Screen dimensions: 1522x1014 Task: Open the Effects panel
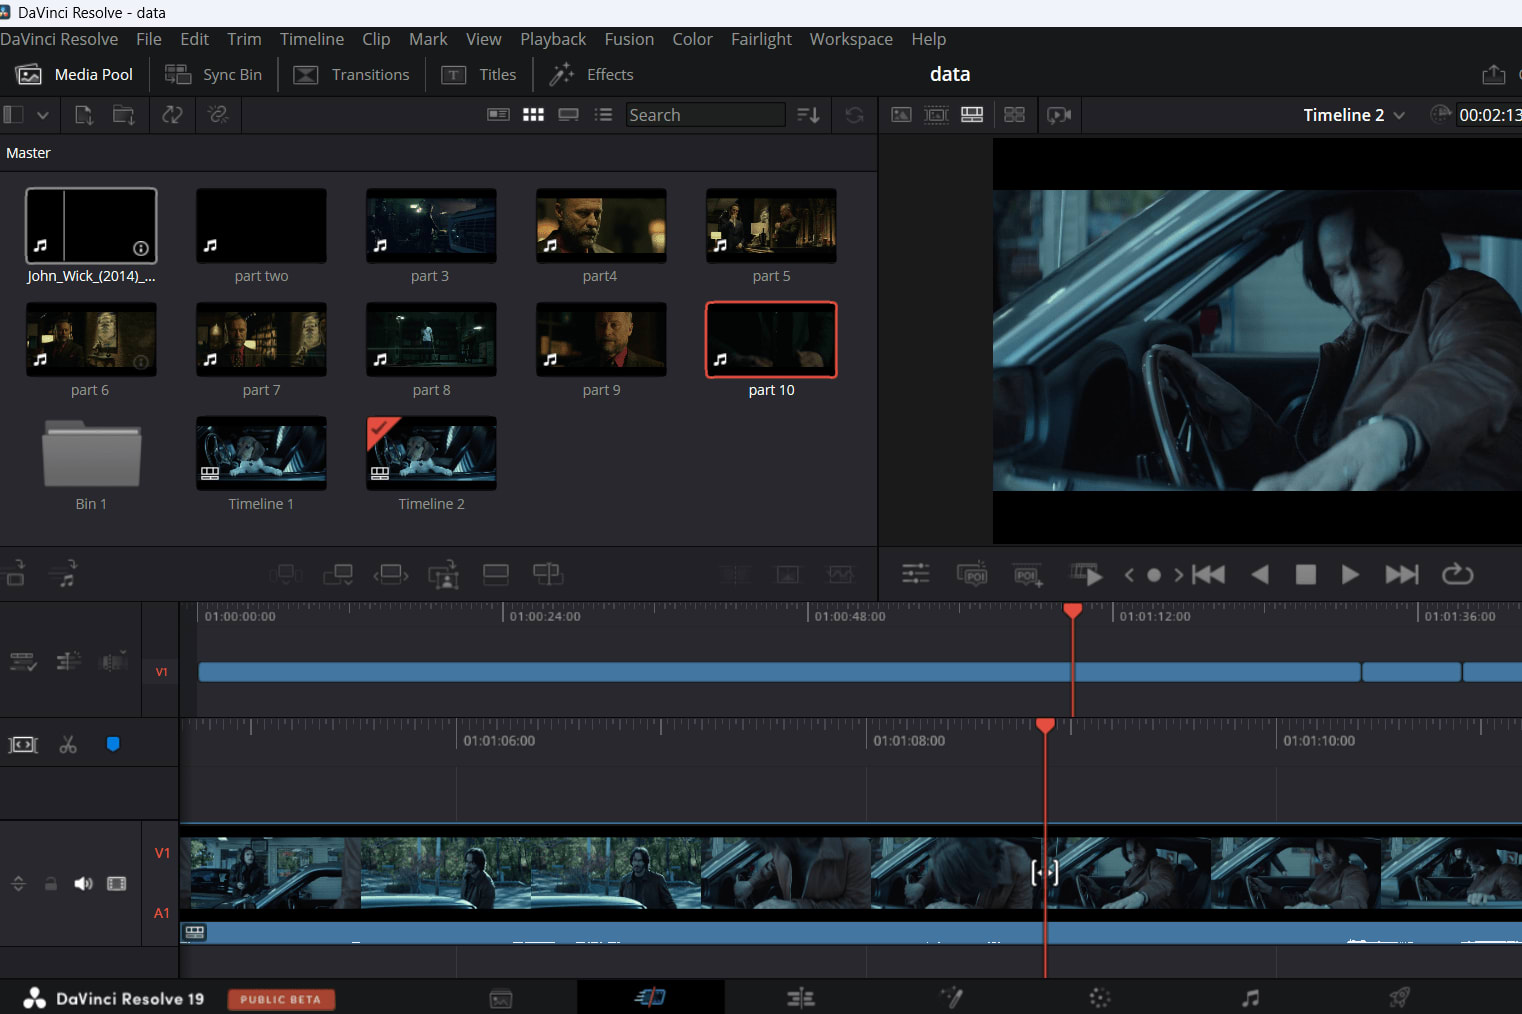[x=591, y=75]
